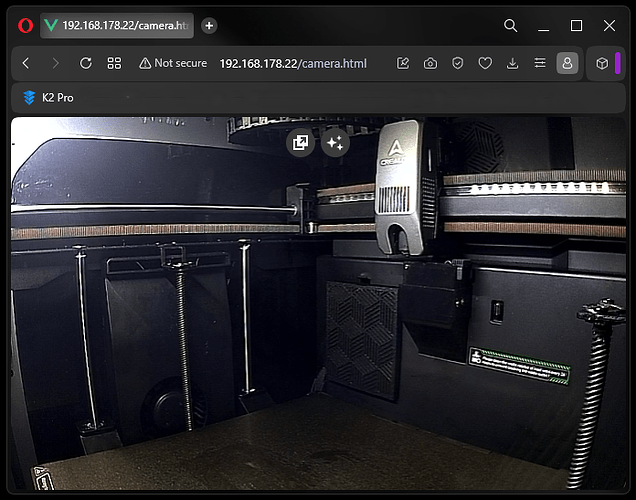Open the downloads panel
636x500 pixels.
click(x=513, y=63)
